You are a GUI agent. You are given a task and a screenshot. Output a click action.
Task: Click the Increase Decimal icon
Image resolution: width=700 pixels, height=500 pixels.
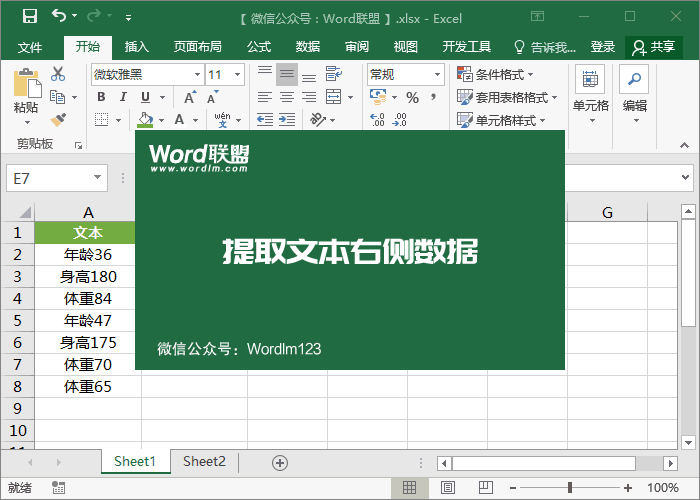[378, 120]
